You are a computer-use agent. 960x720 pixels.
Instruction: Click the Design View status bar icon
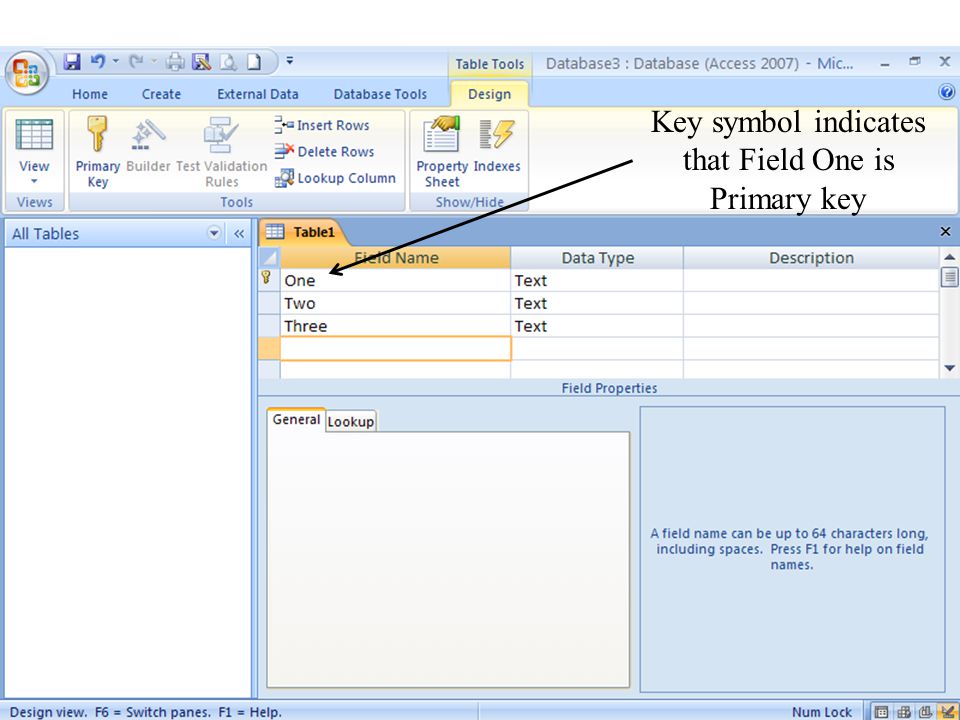coord(948,711)
